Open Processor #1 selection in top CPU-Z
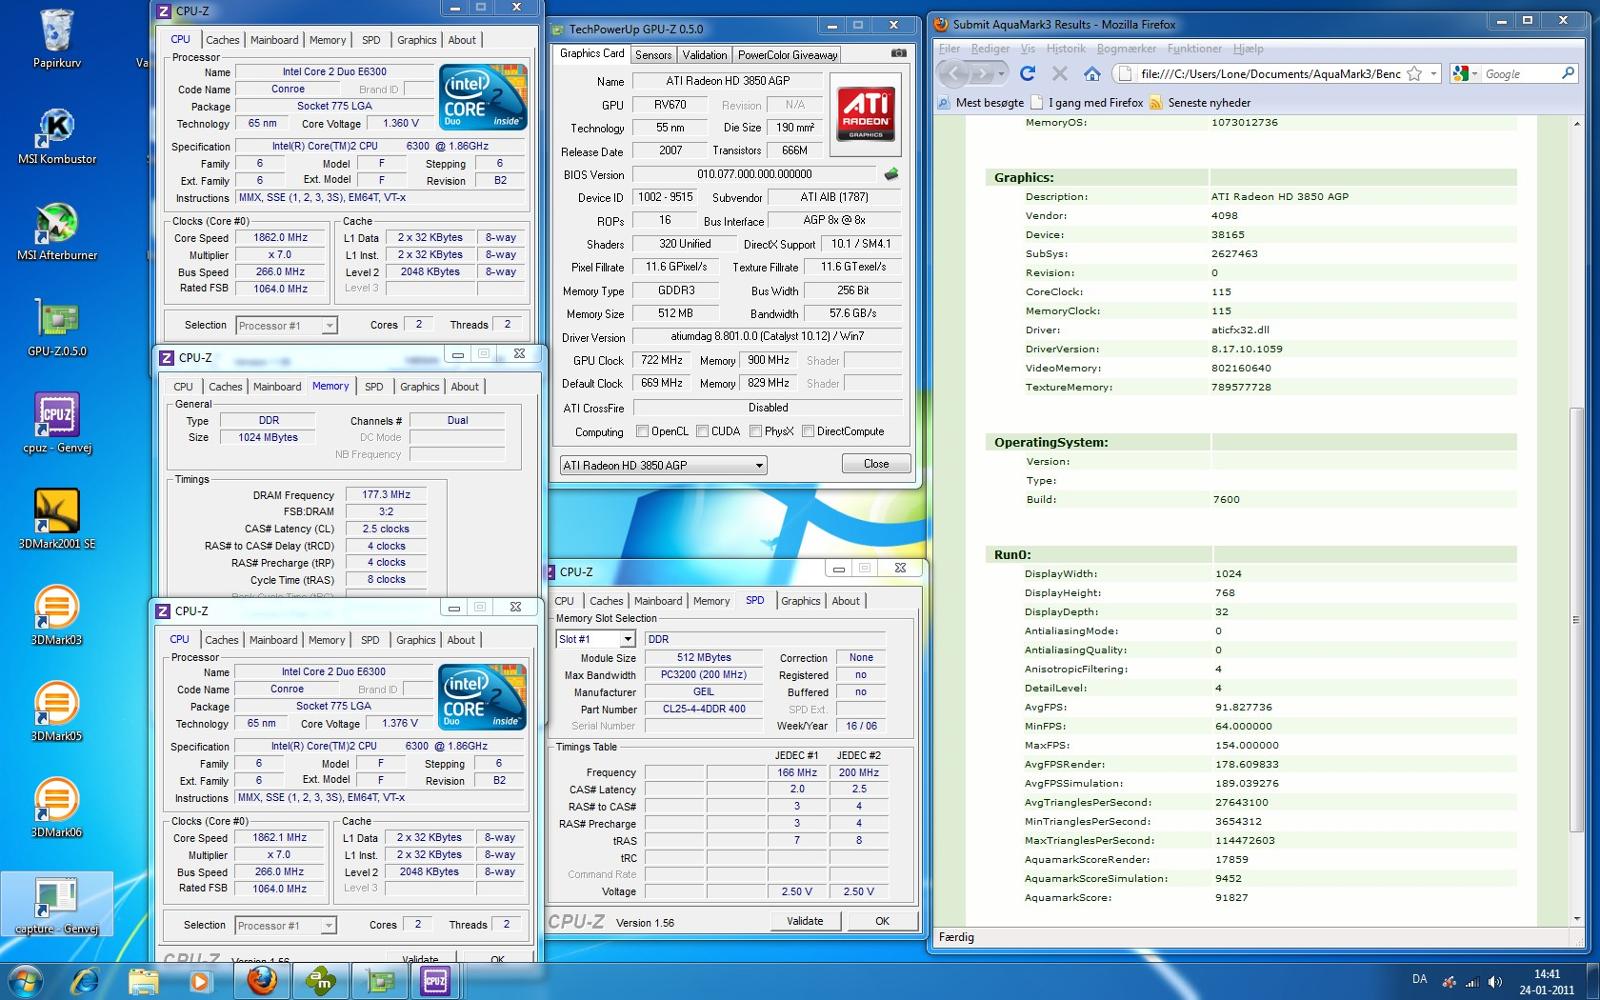The image size is (1600, 1000). [x=287, y=325]
